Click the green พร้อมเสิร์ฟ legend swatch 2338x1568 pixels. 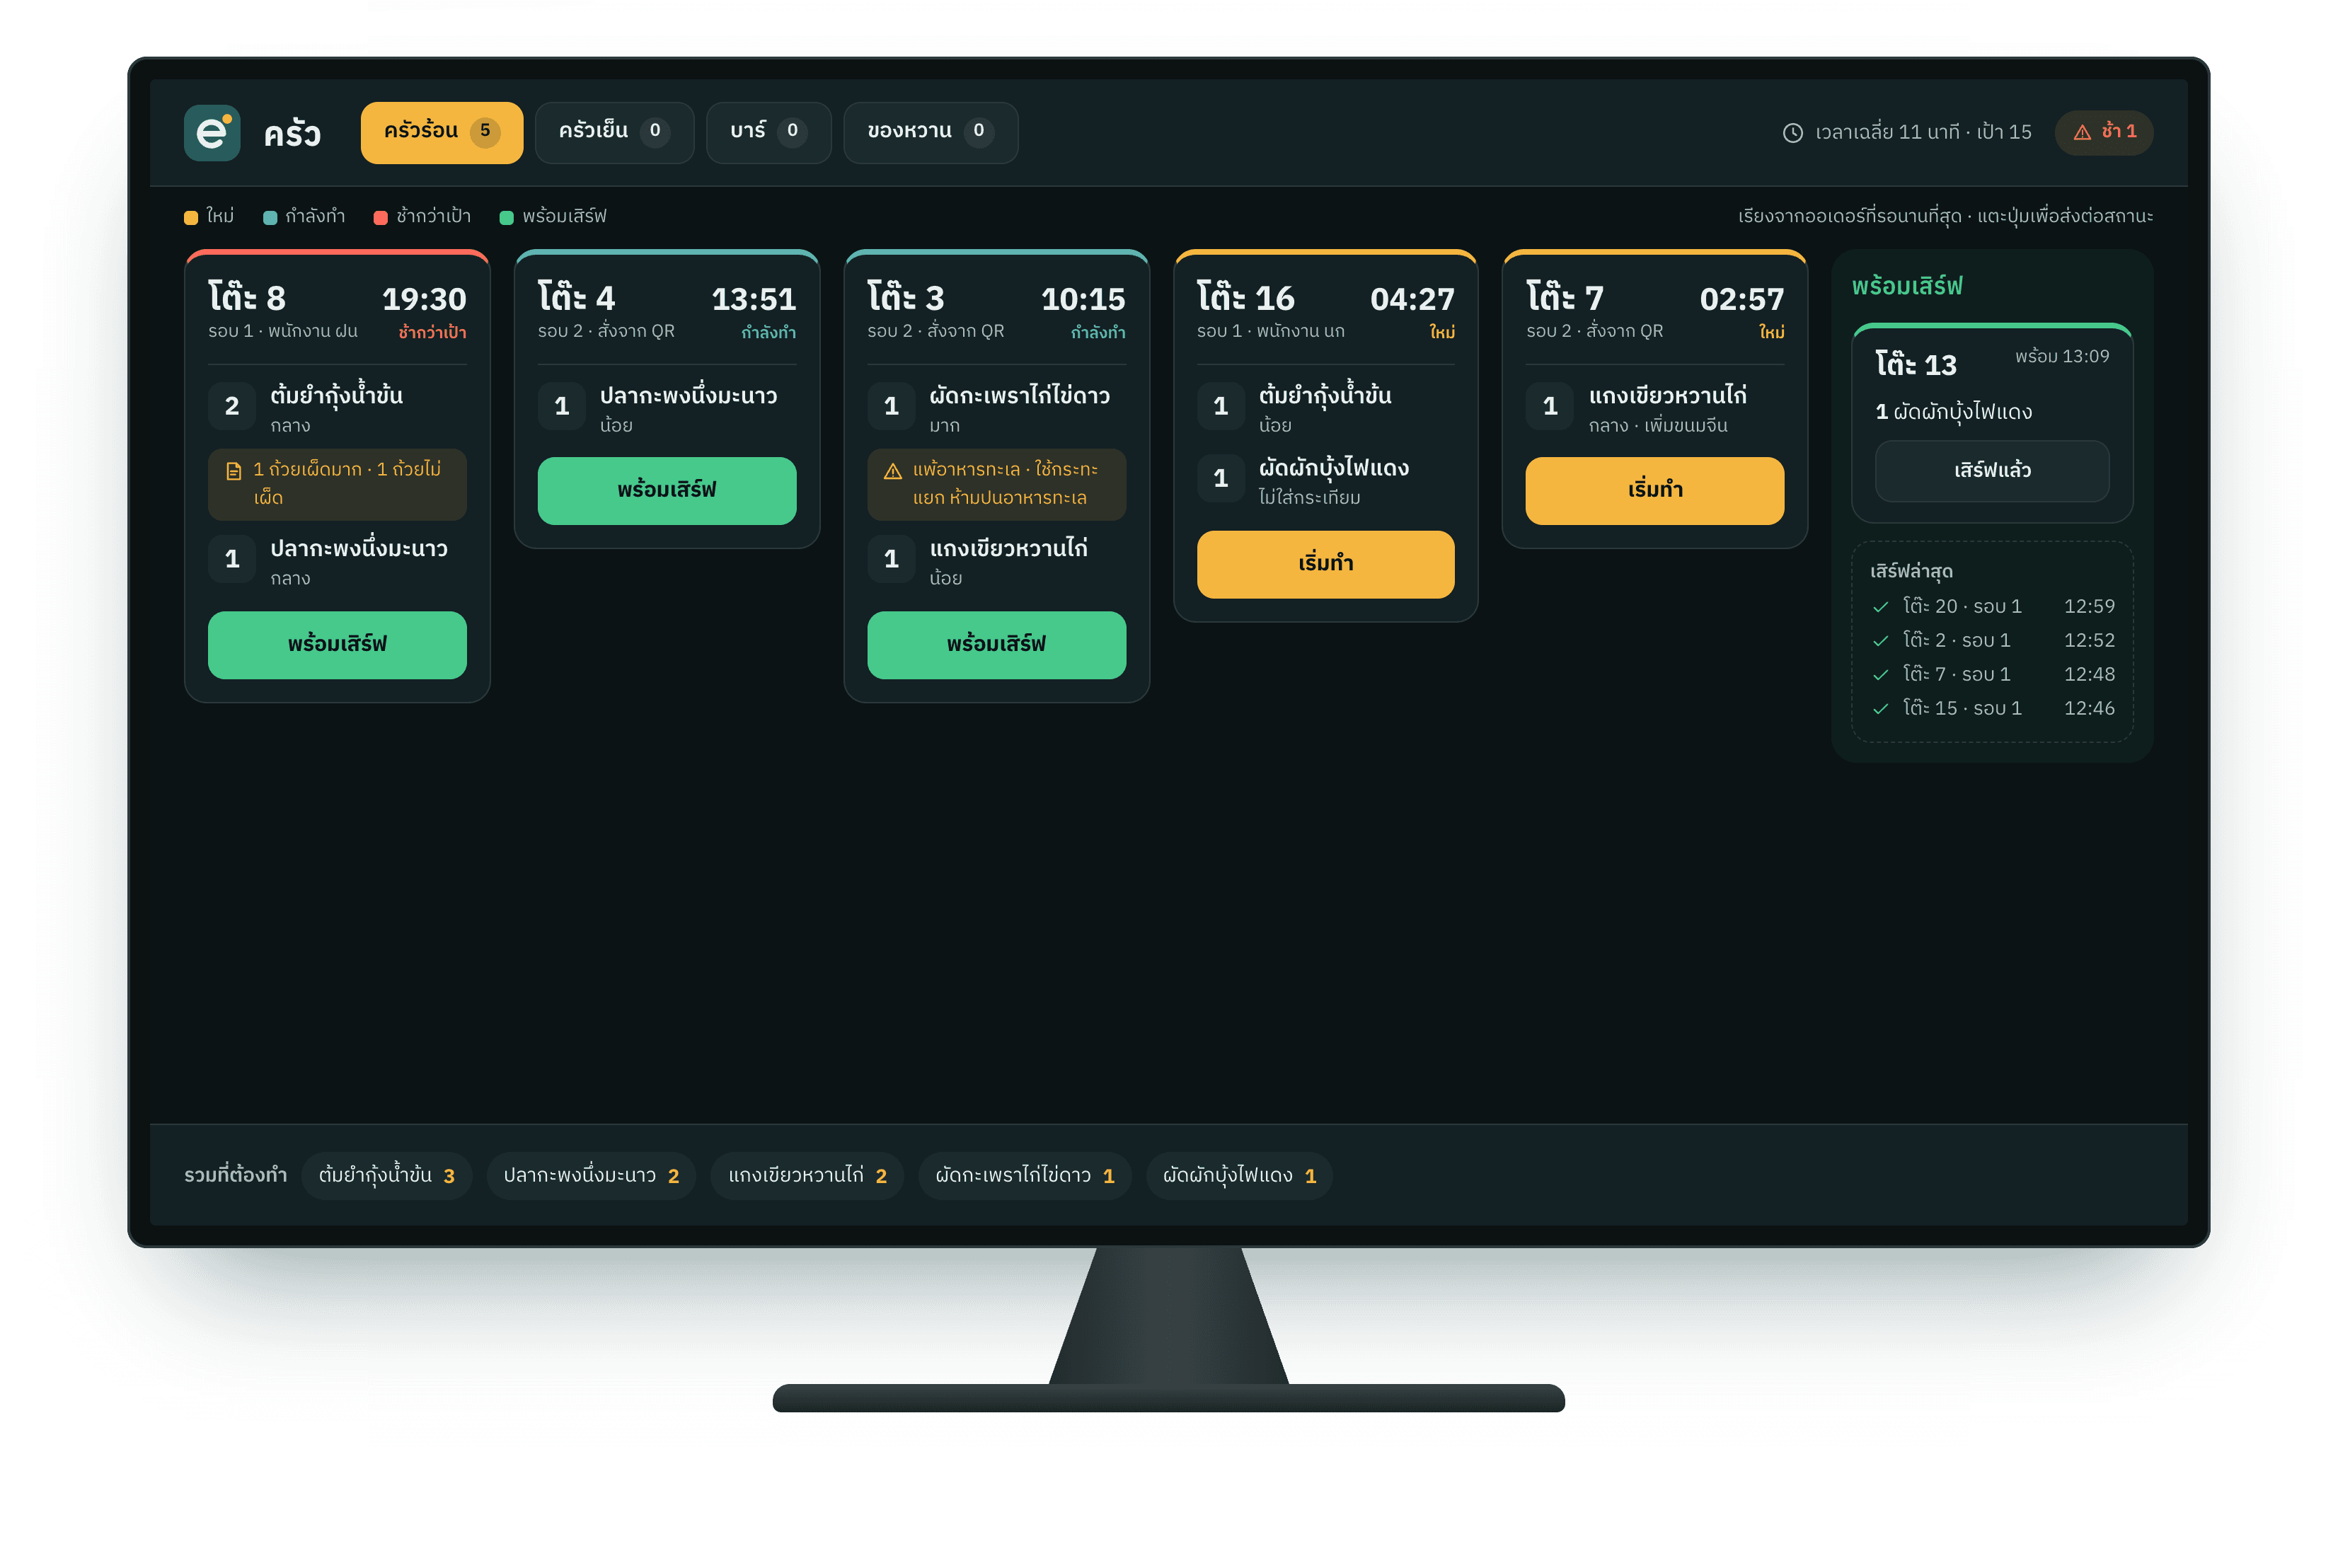[506, 218]
